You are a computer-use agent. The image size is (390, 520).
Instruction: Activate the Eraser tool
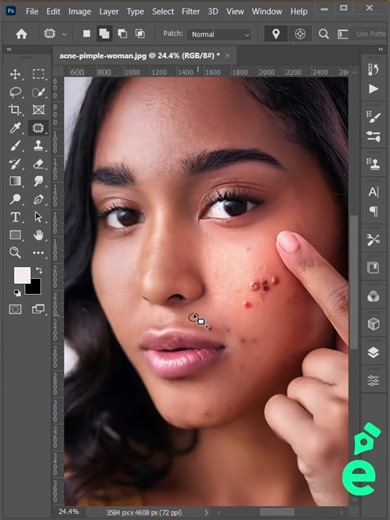click(38, 164)
